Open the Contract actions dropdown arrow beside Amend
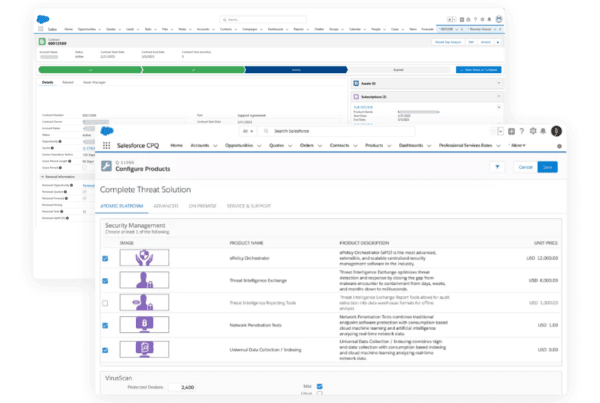600x403 pixels. (x=498, y=42)
